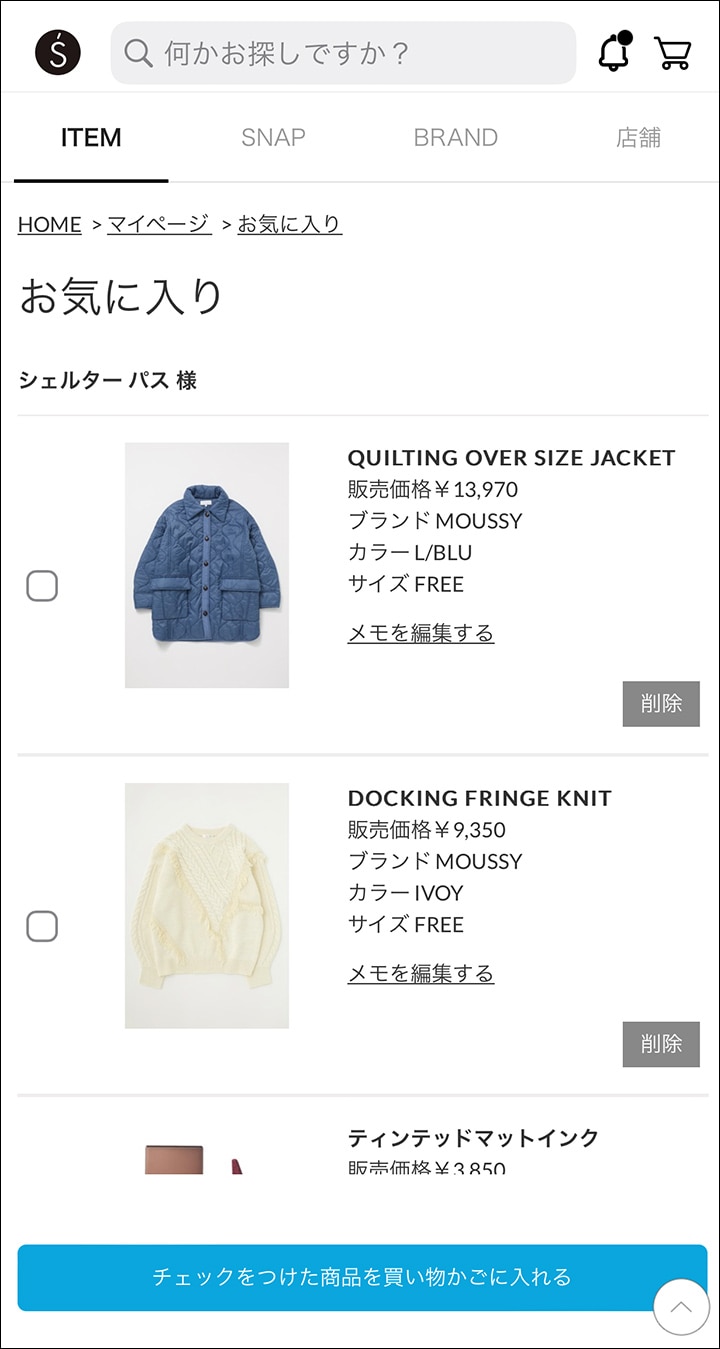The image size is (720, 1349).
Task: Edit memo for the fringe knit
Action: click(420, 973)
